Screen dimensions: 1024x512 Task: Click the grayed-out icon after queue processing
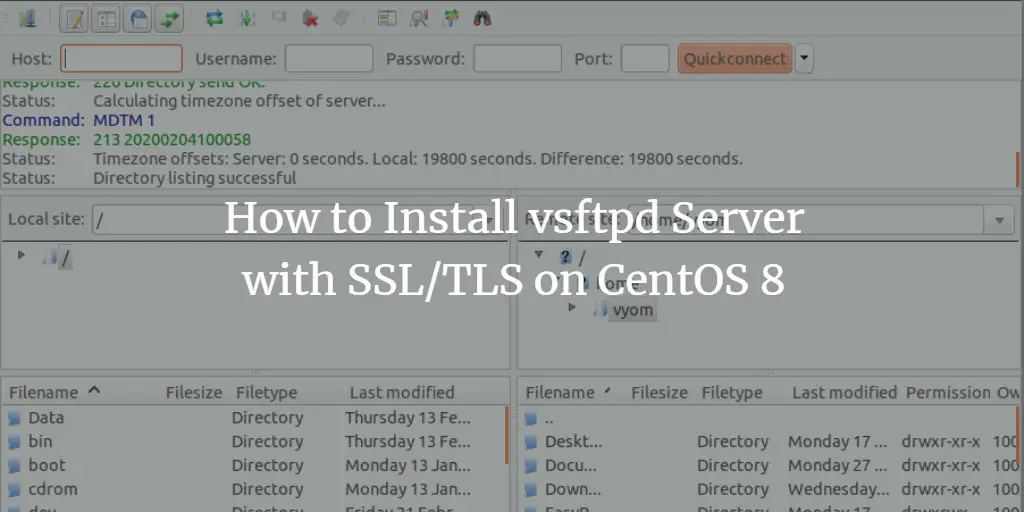279,18
